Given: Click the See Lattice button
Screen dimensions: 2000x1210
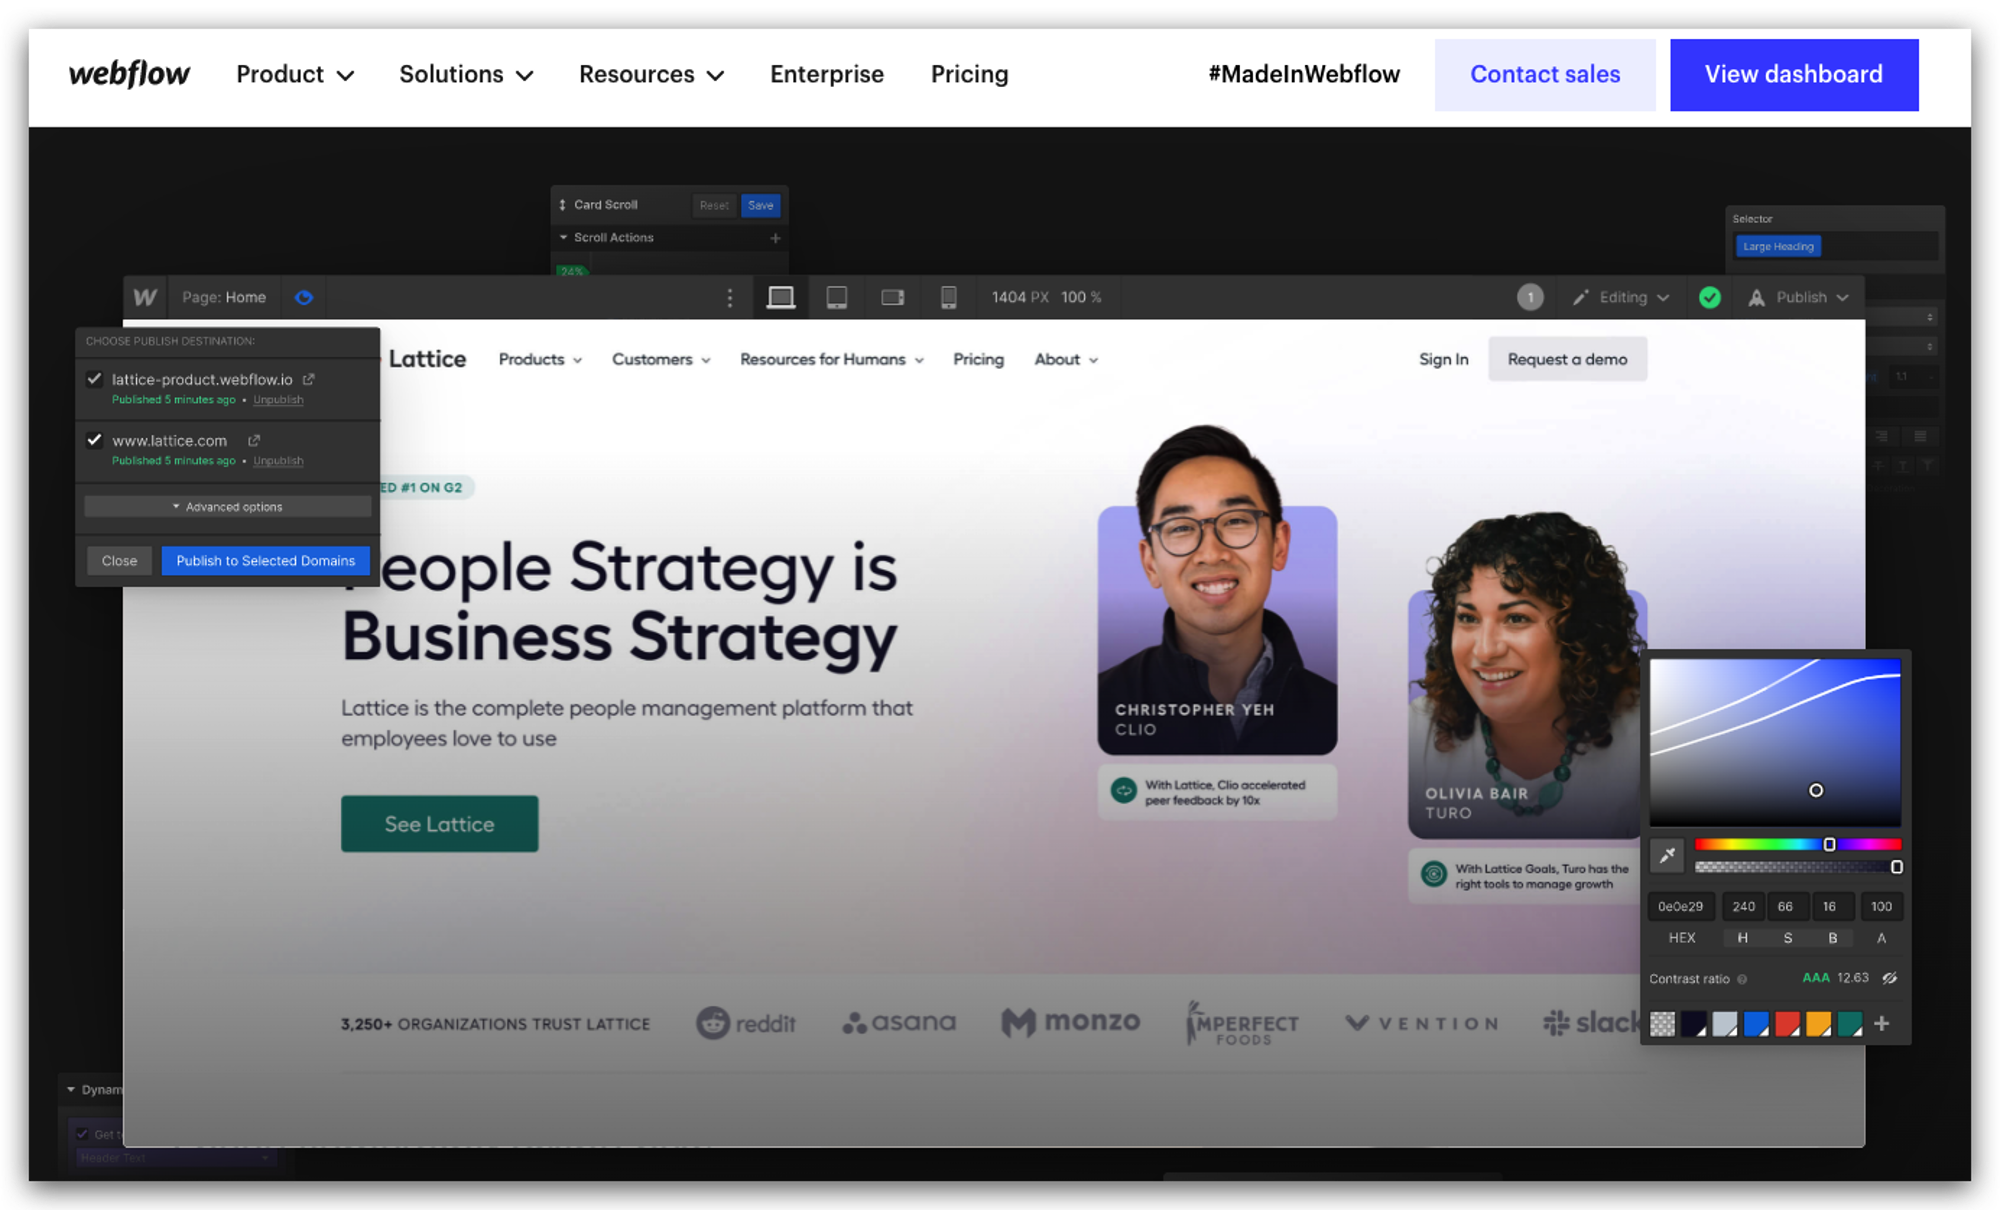Looking at the screenshot, I should tap(440, 824).
